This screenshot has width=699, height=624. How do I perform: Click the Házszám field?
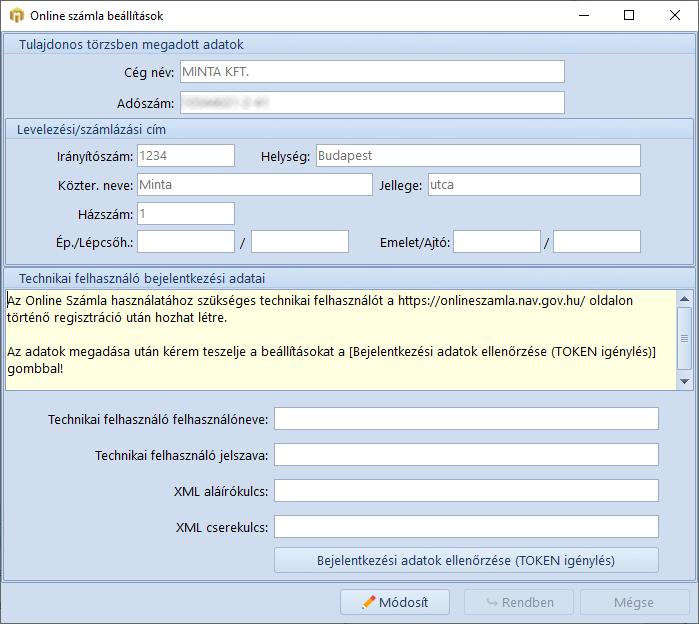tap(185, 214)
